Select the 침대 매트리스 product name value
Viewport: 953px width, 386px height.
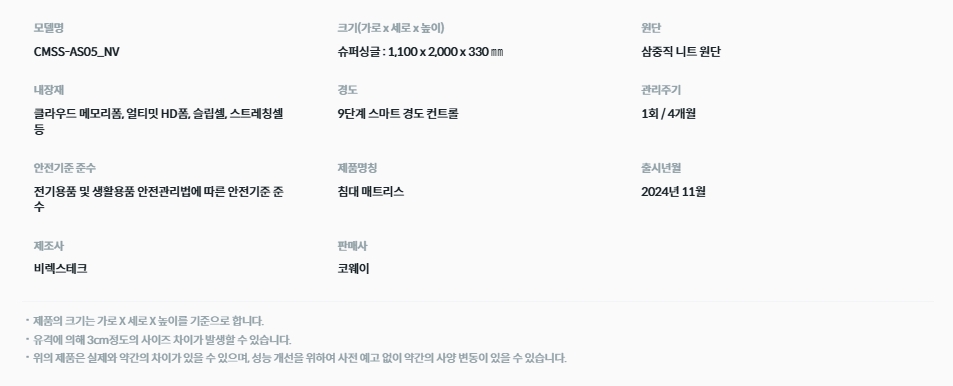coord(370,191)
